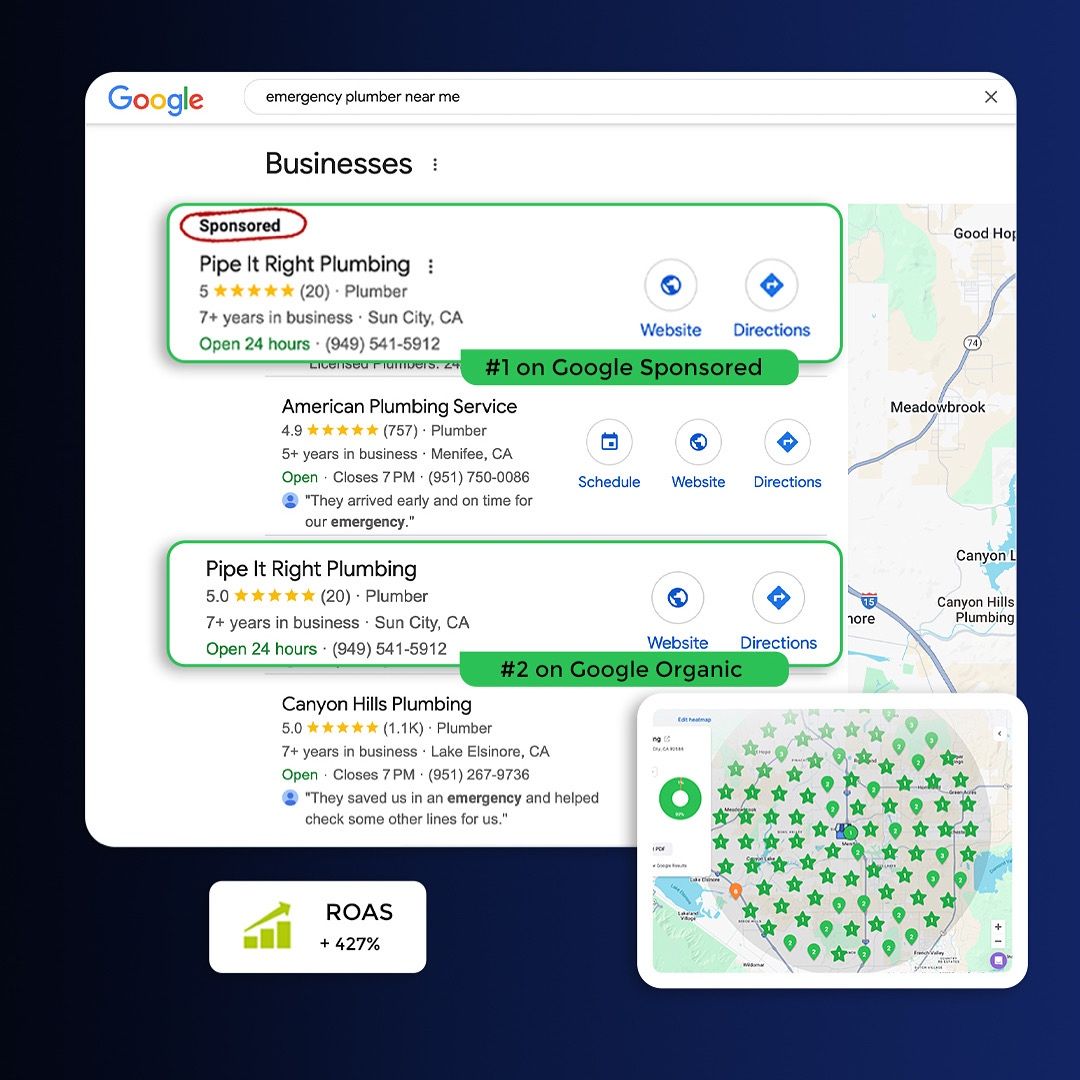Click the Website globe icon for American Plumbing Service

tap(698, 442)
